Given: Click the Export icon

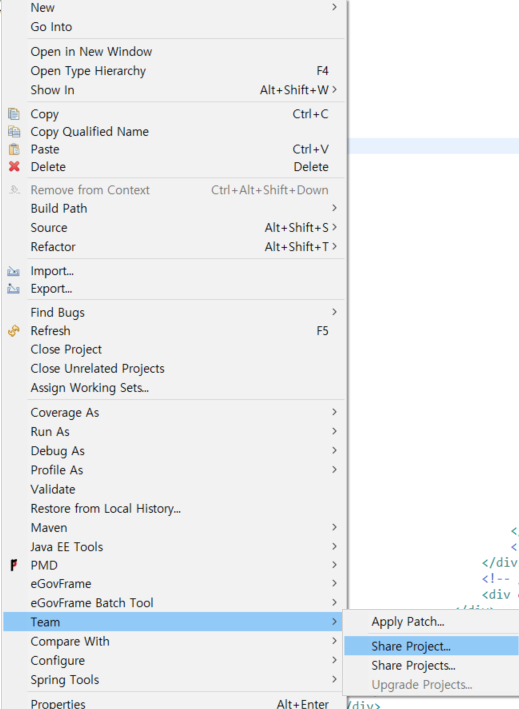Looking at the screenshot, I should pos(14,288).
